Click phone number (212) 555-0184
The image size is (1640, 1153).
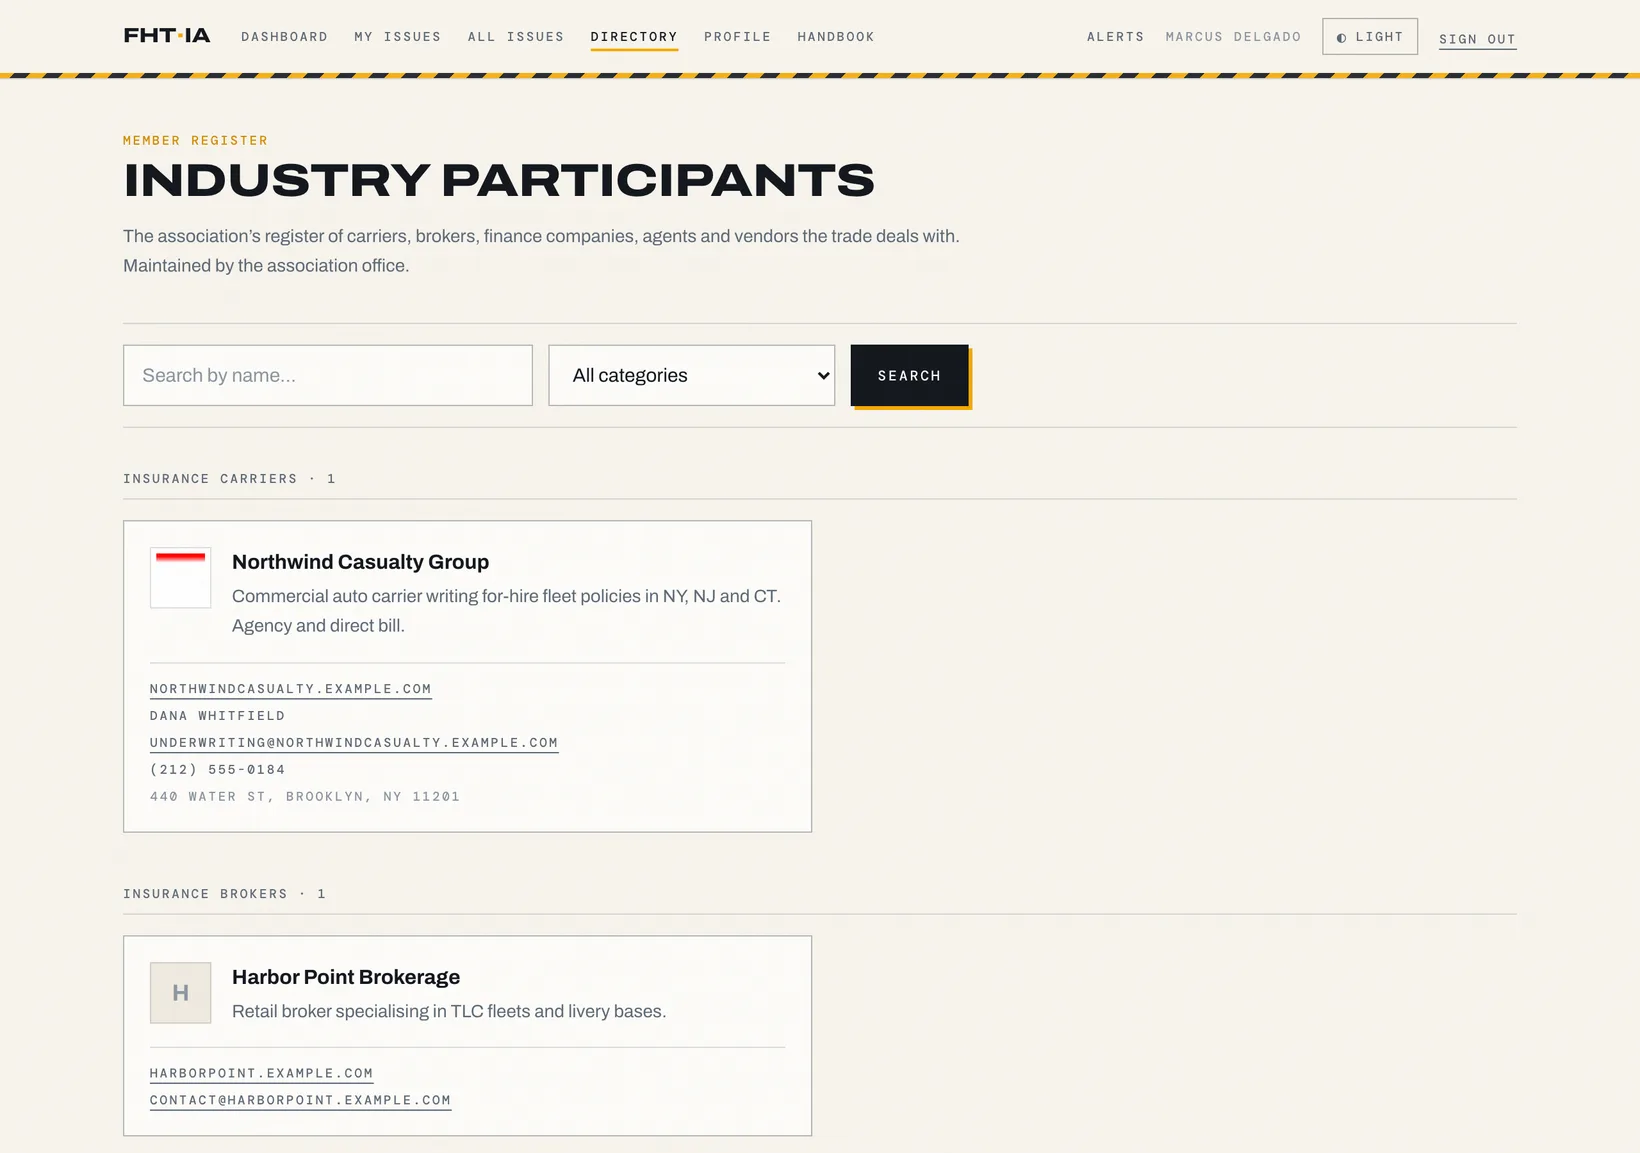point(217,770)
